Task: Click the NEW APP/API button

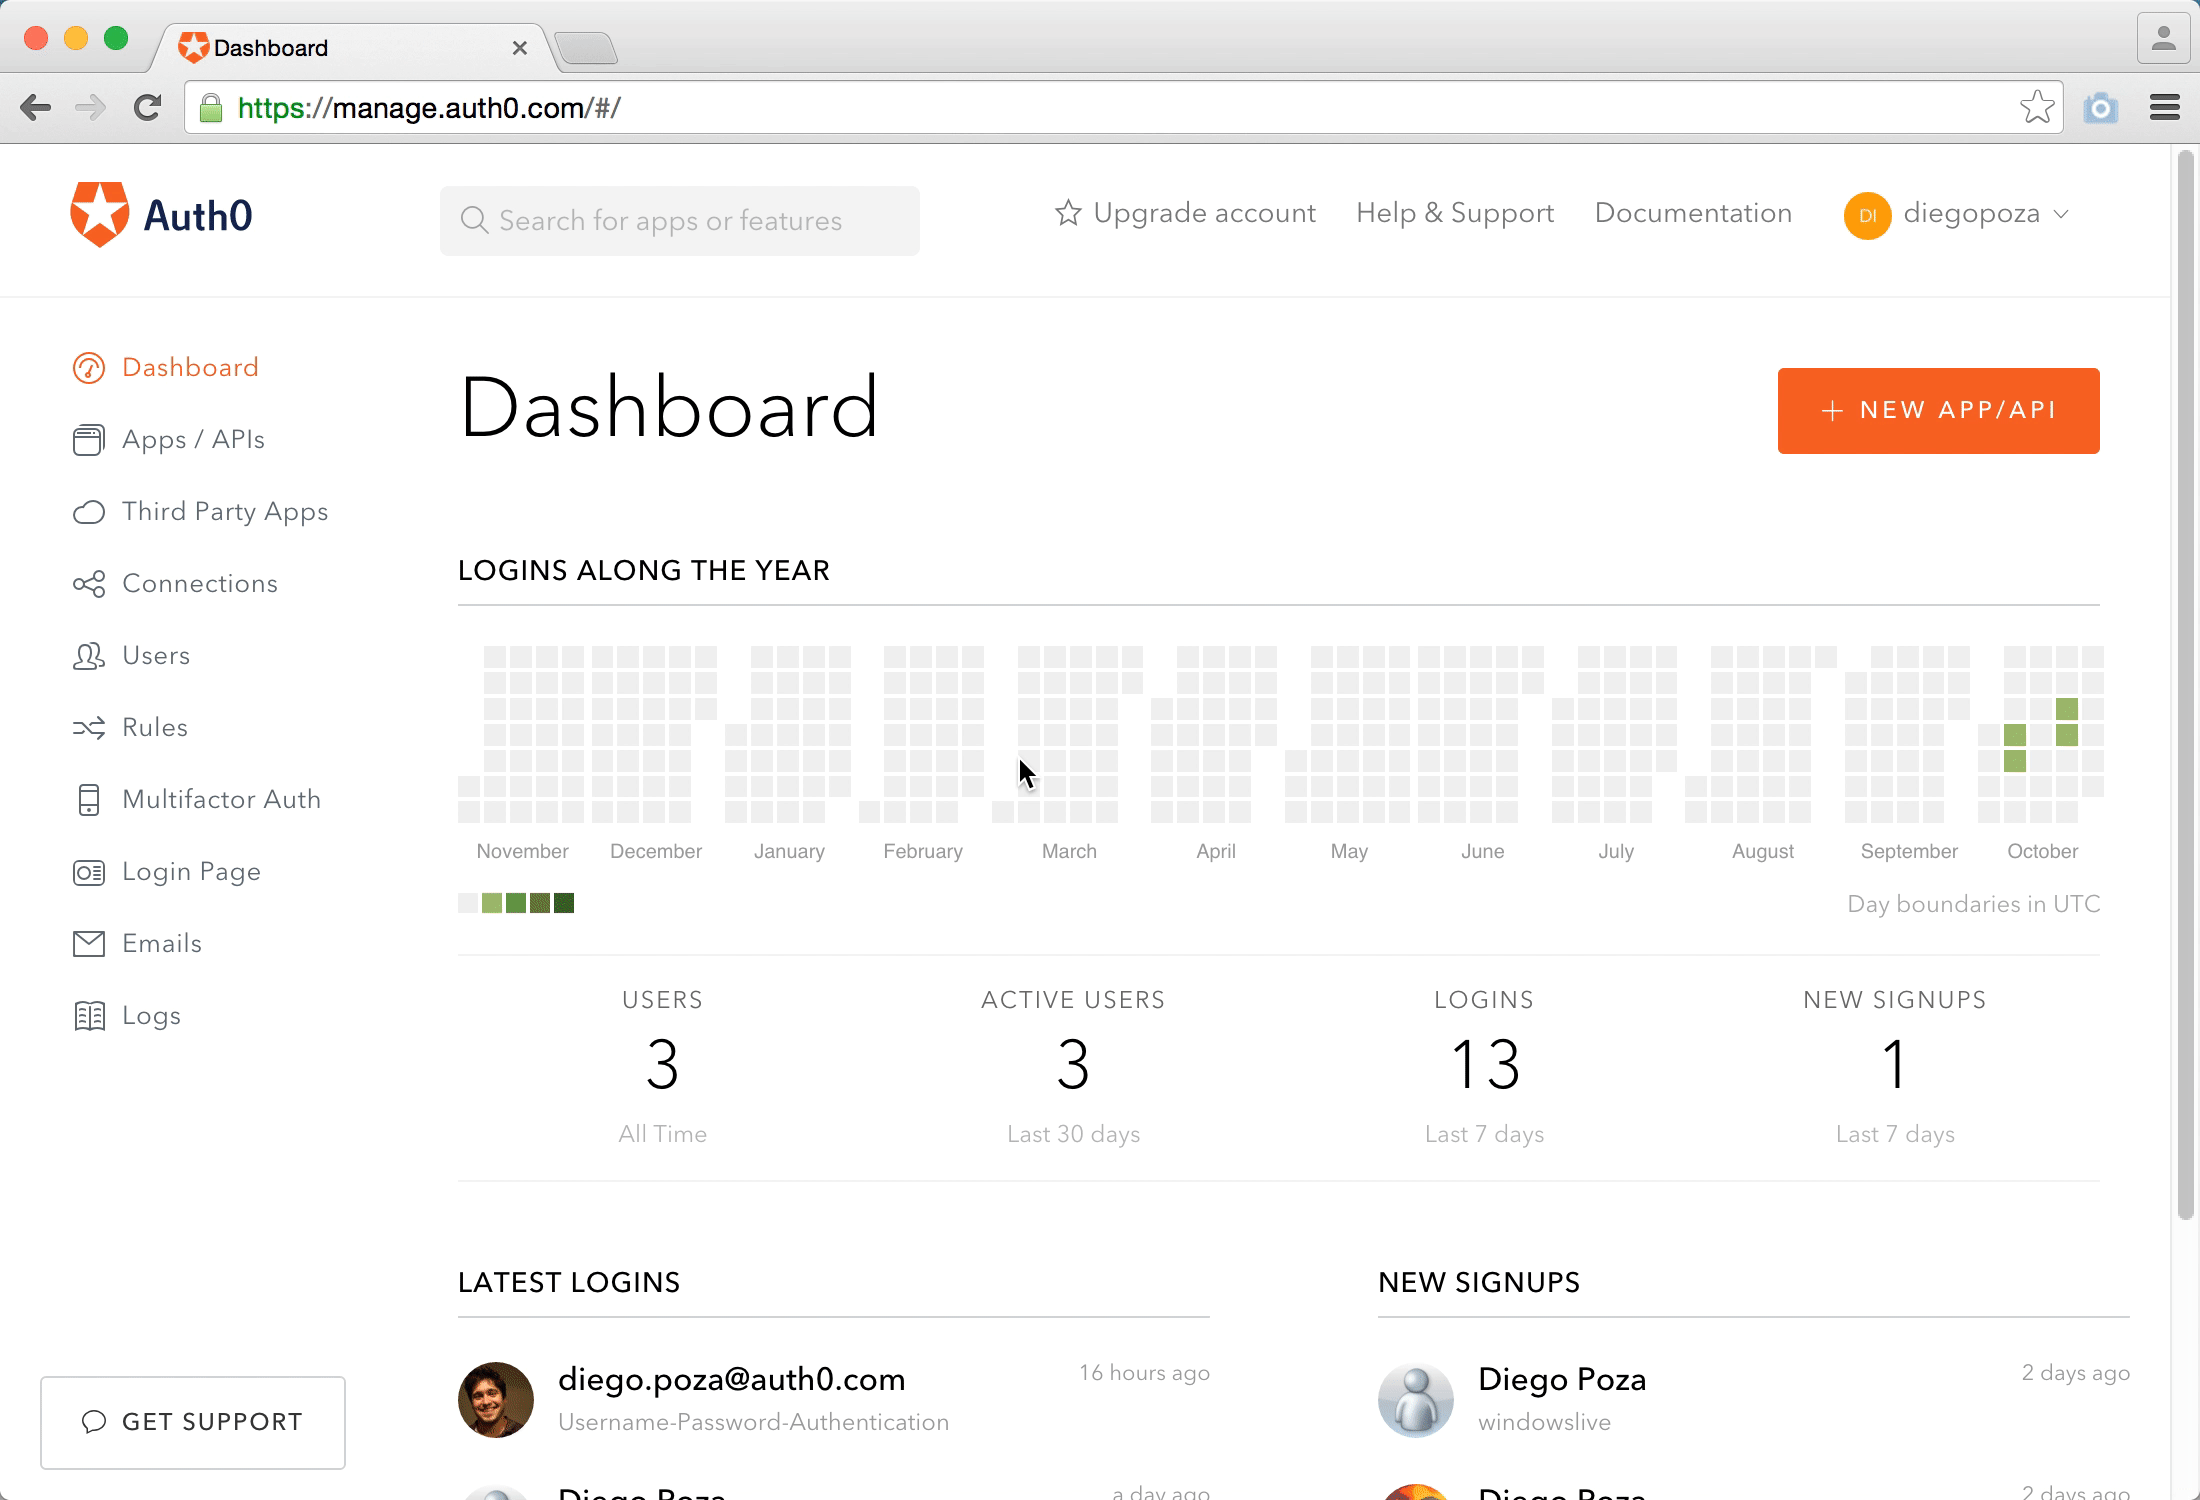Action: (1938, 411)
